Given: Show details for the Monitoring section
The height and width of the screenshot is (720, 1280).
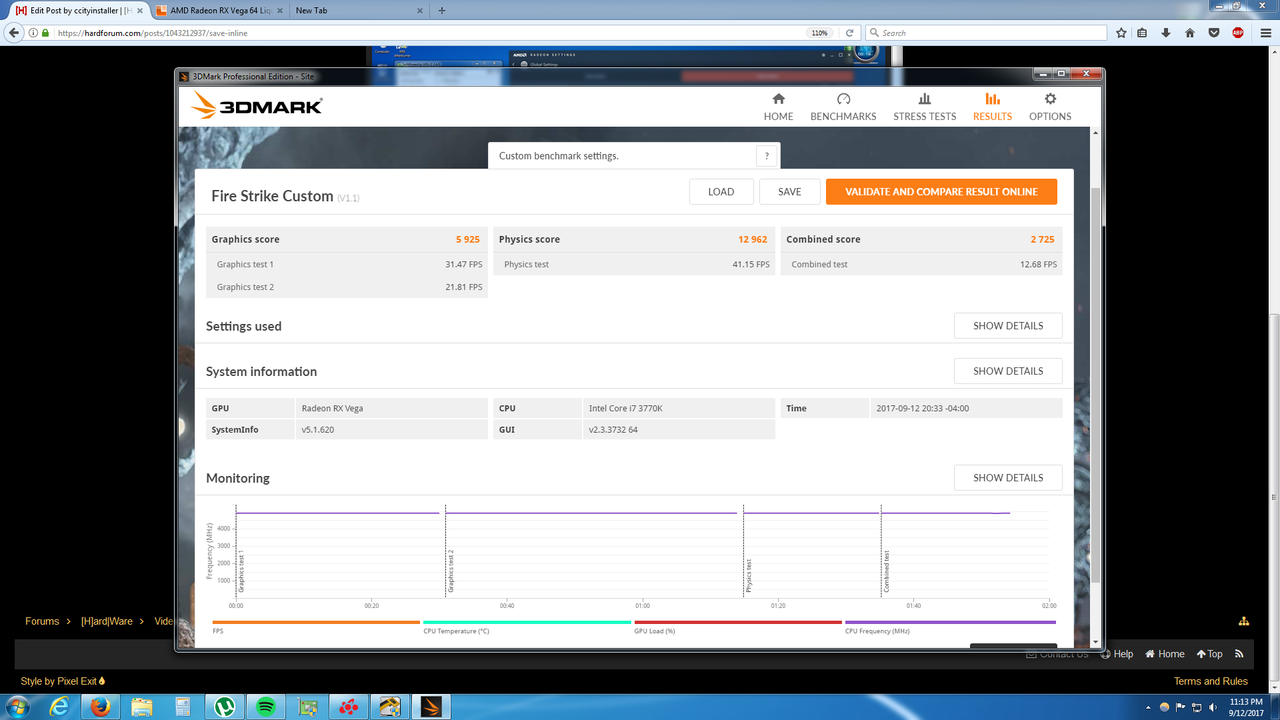Looking at the screenshot, I should click(1007, 478).
